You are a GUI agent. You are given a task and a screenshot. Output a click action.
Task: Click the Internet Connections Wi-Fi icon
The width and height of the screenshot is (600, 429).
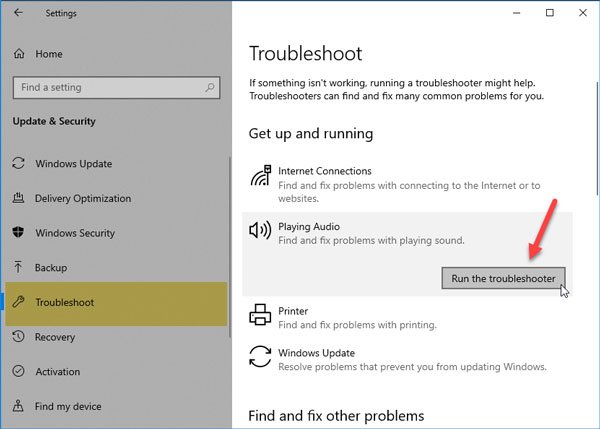click(259, 178)
